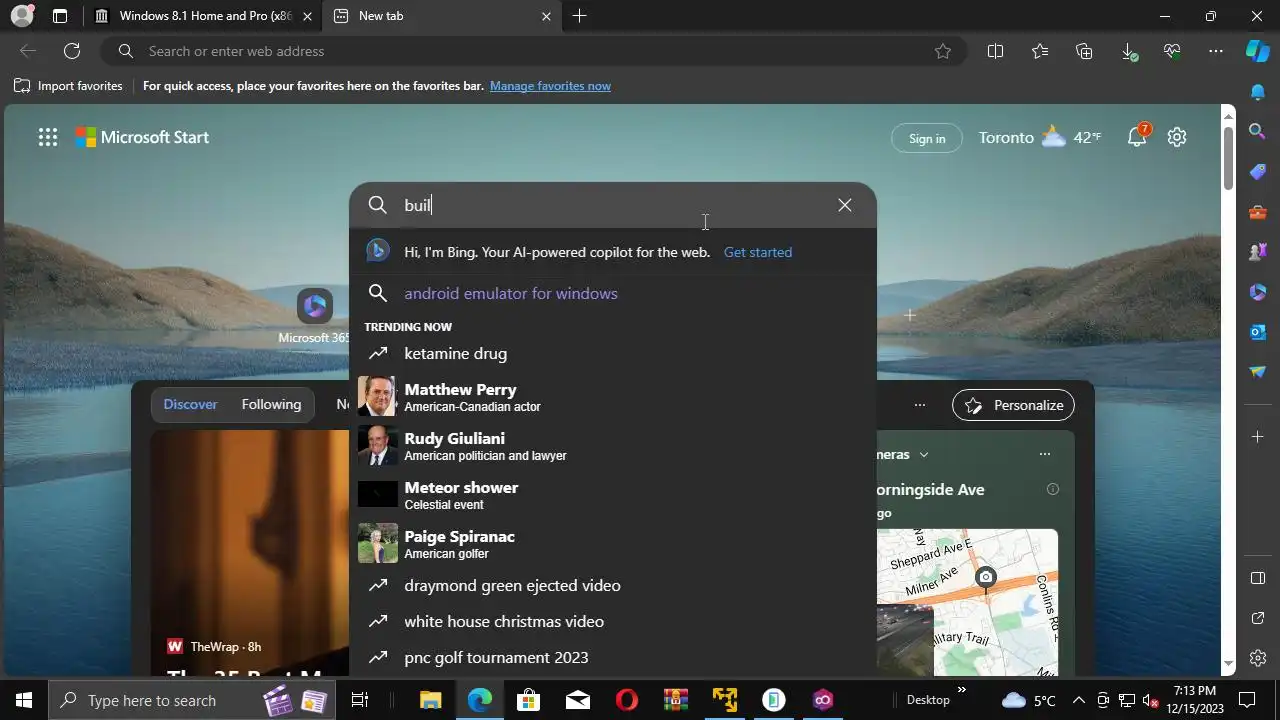The width and height of the screenshot is (1280, 720).
Task: Select pnc golf tournament 2023
Action: click(612, 657)
